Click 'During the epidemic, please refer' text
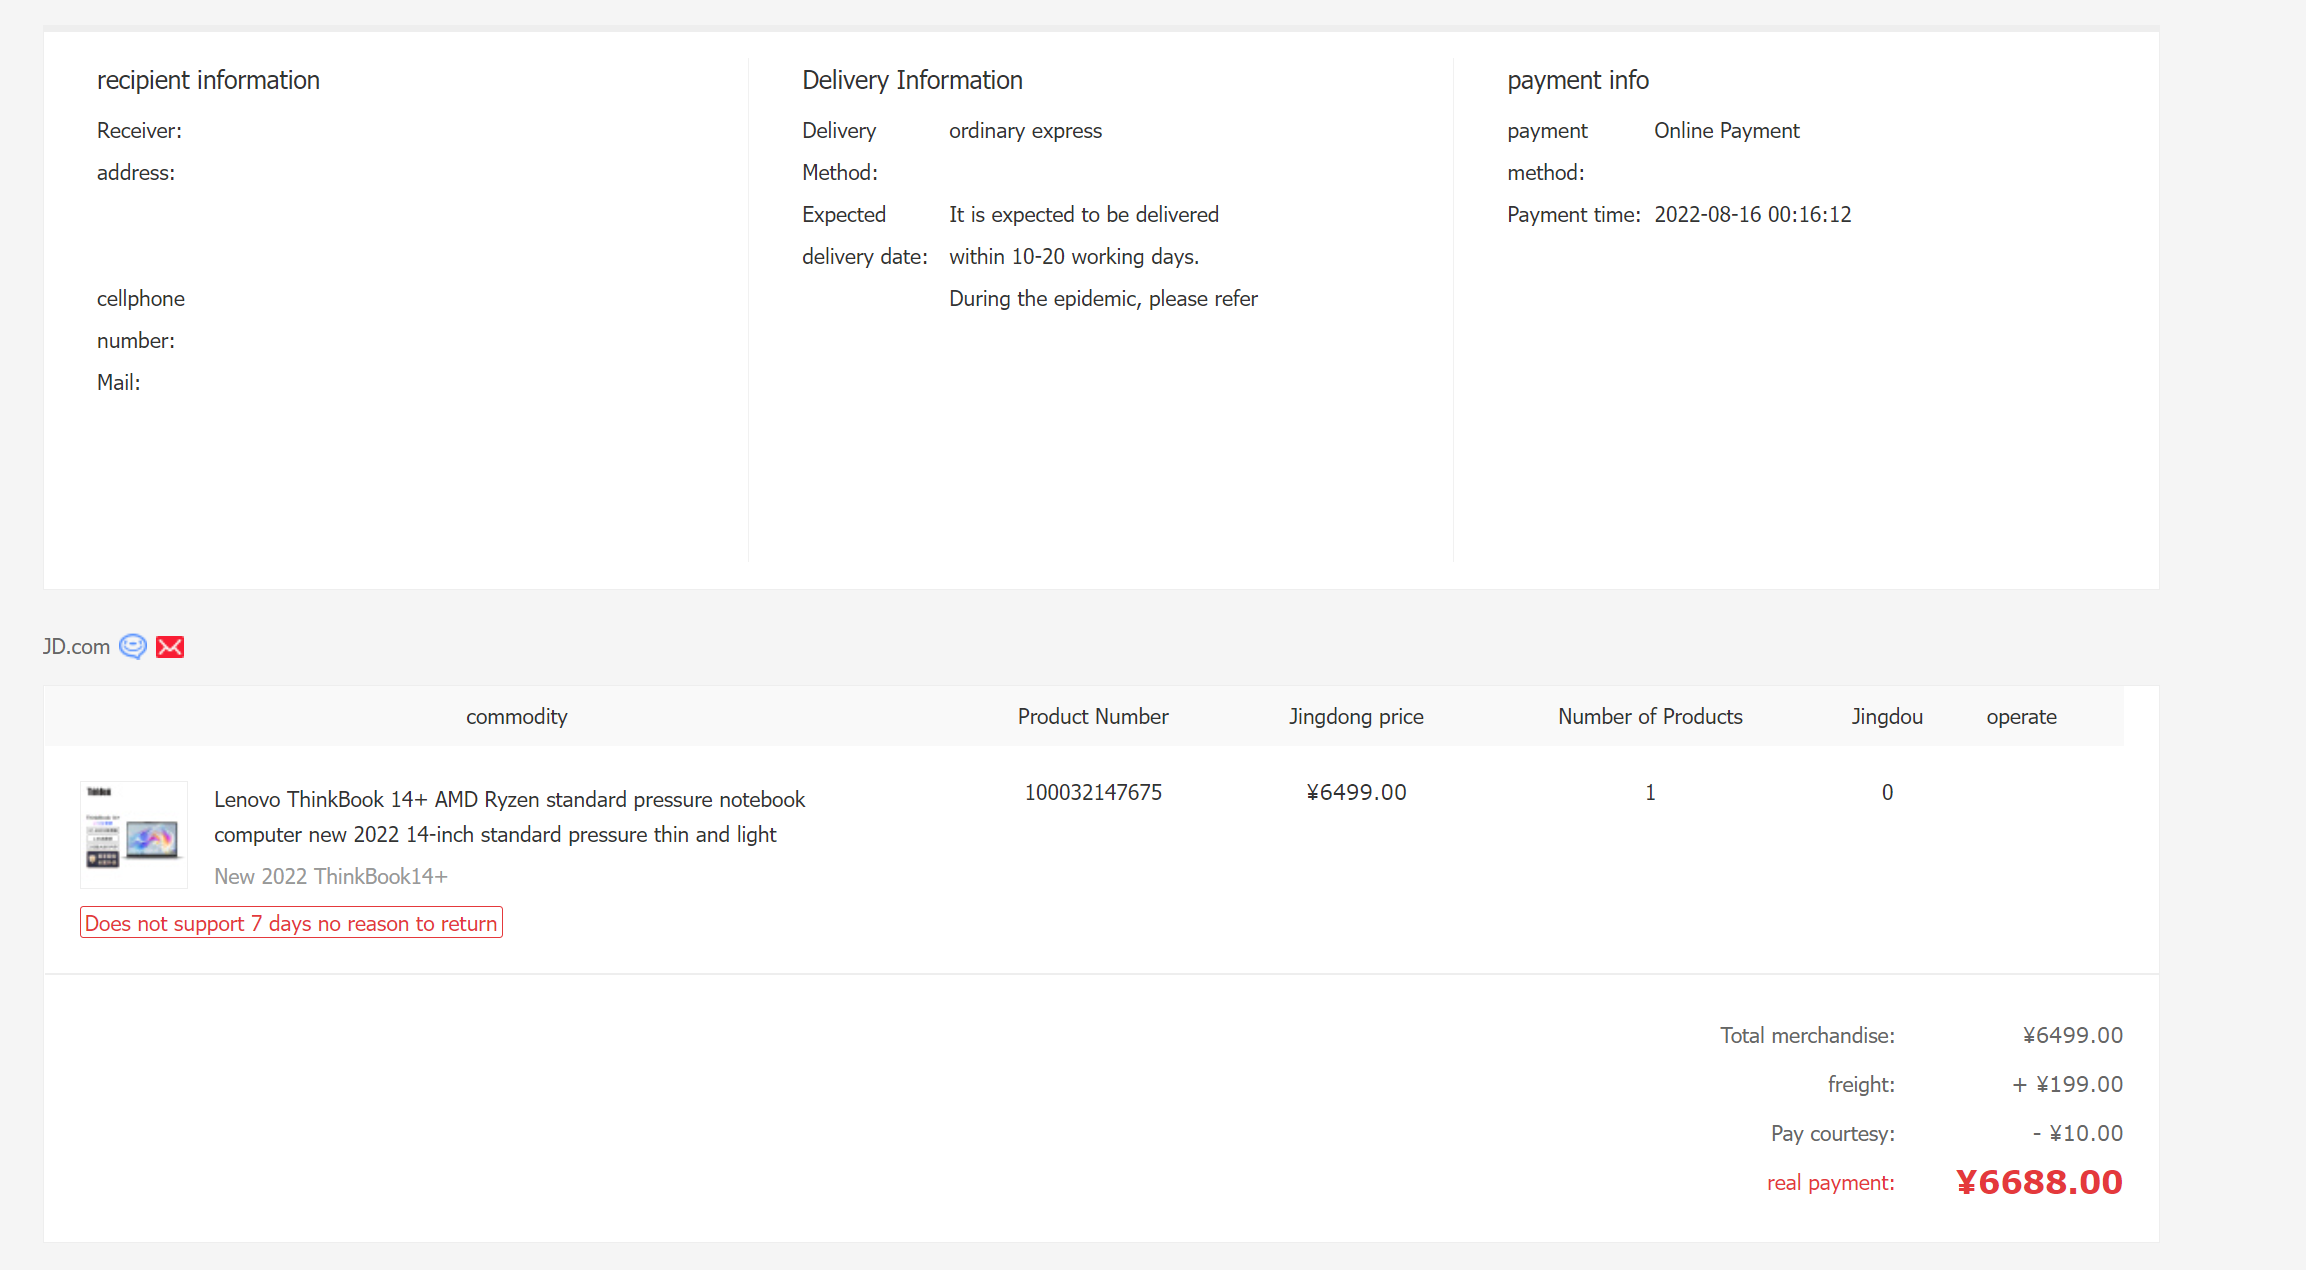The image size is (2306, 1270). coord(1103,299)
